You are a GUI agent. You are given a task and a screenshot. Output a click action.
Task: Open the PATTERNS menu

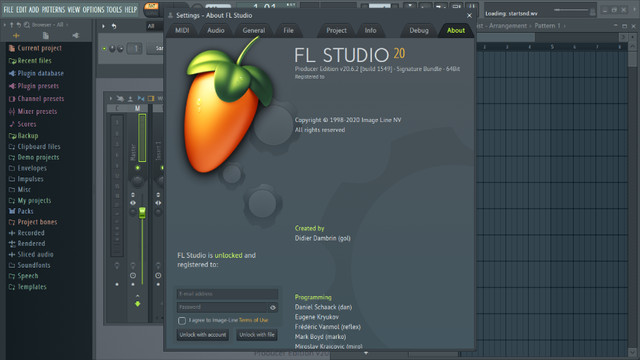[x=53, y=9]
